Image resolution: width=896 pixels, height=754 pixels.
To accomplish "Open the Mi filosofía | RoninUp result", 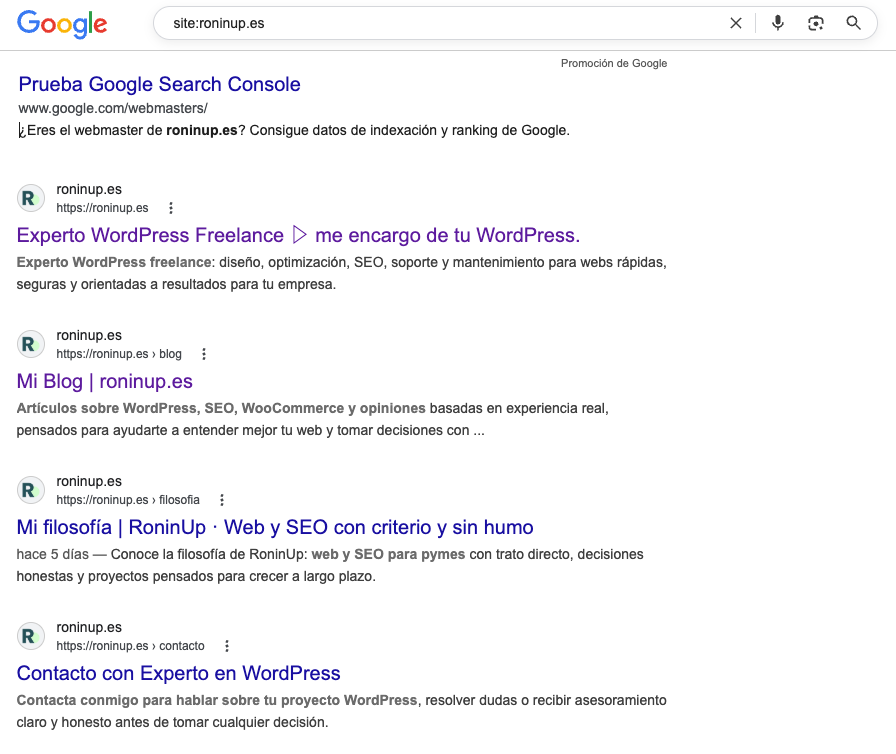I will [x=275, y=527].
